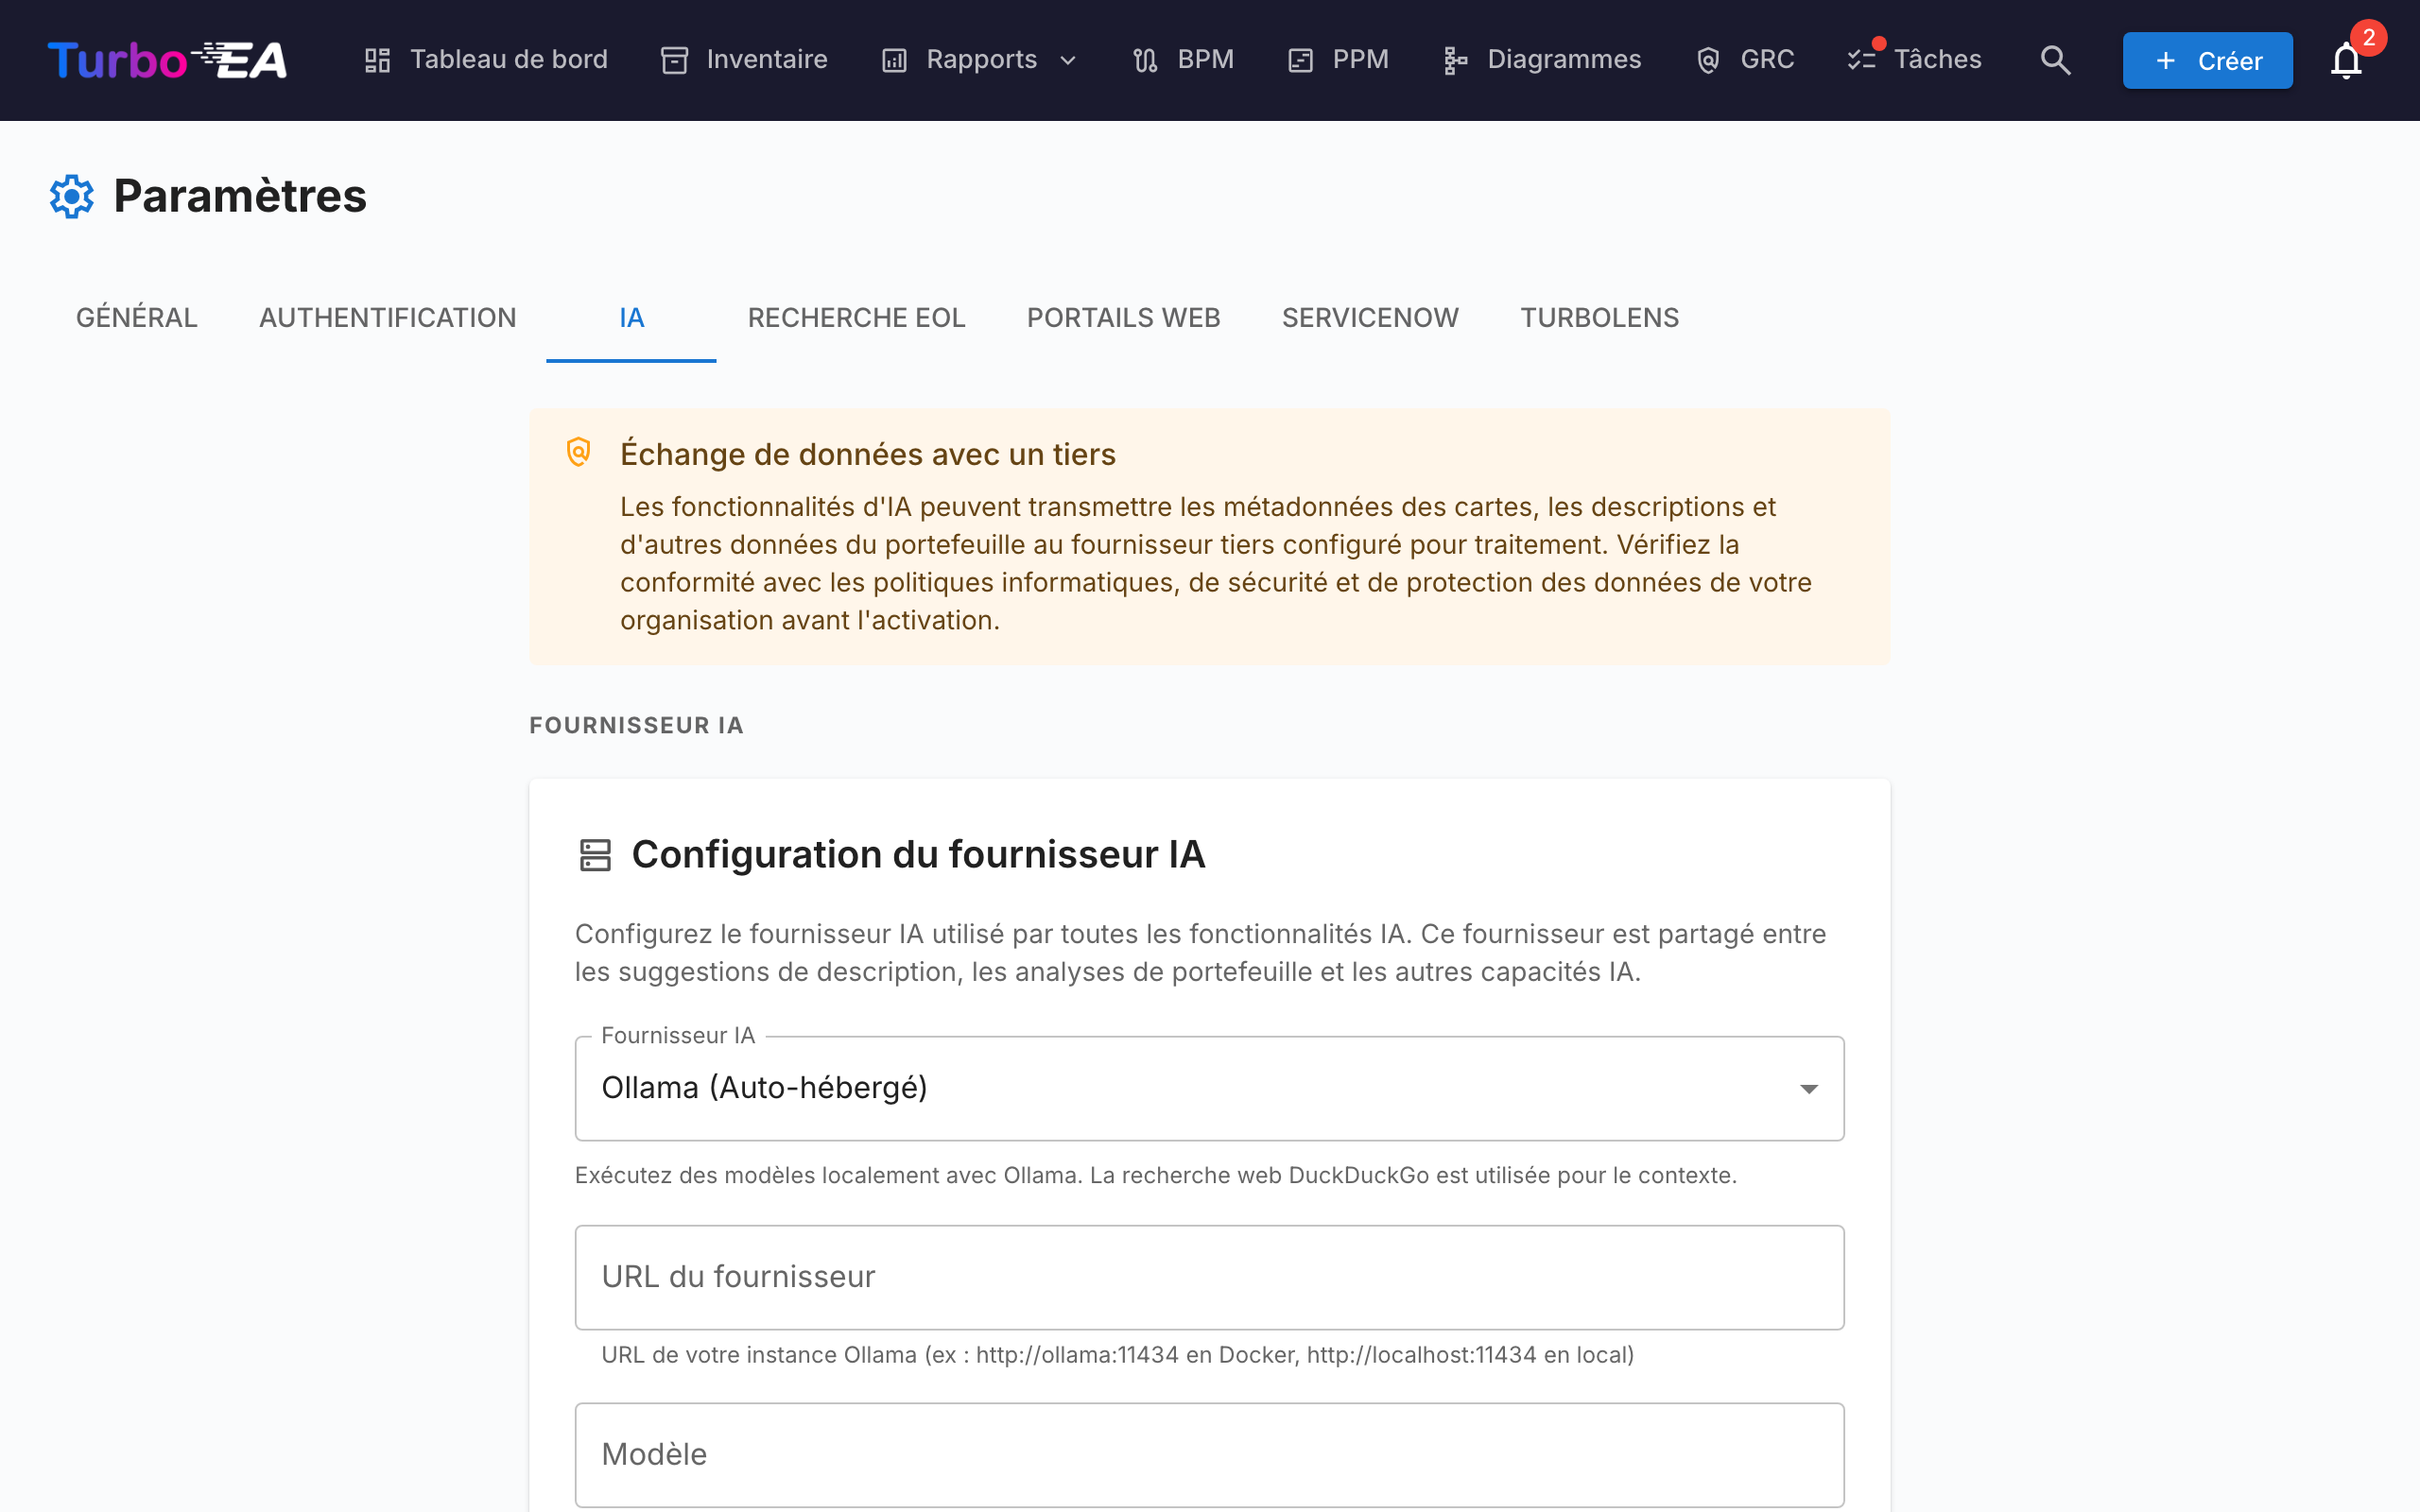Navigate to BPM
Screen dimensions: 2420x1512
(x=1184, y=60)
